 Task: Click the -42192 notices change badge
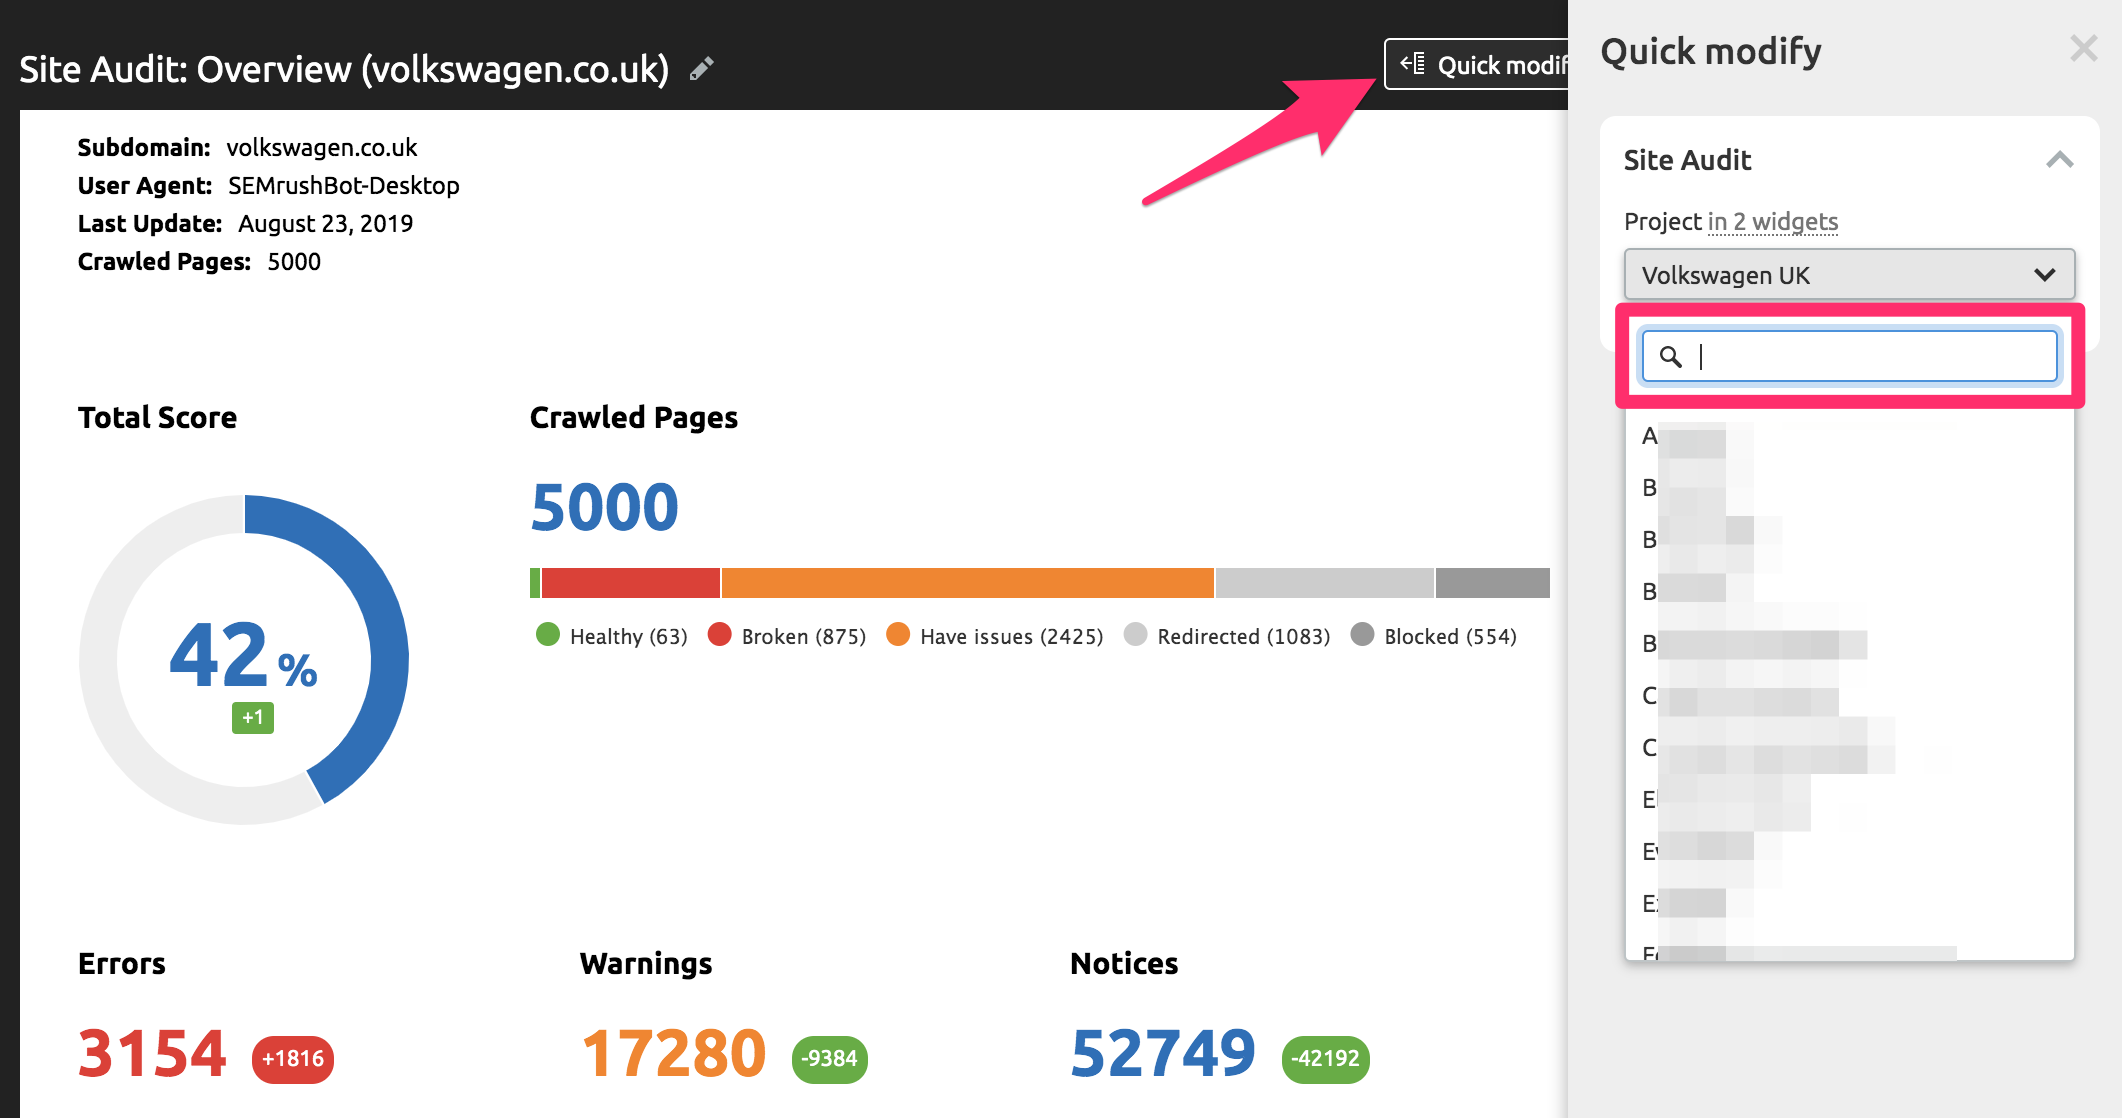[1326, 1059]
